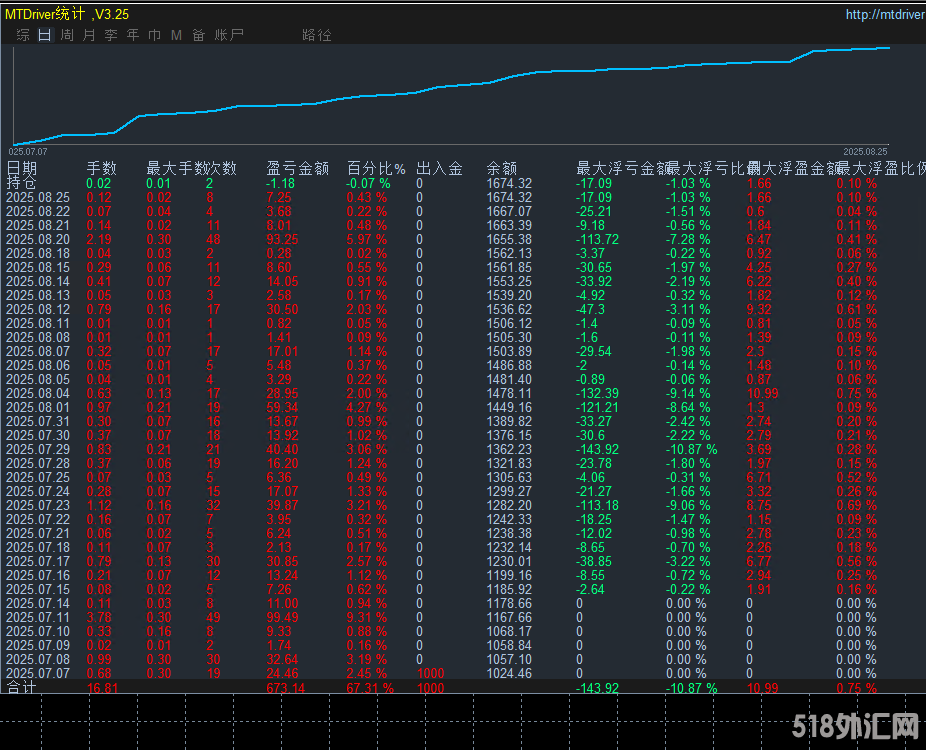Open the 月 monthly view icon
The image size is (926, 750).
click(90, 33)
